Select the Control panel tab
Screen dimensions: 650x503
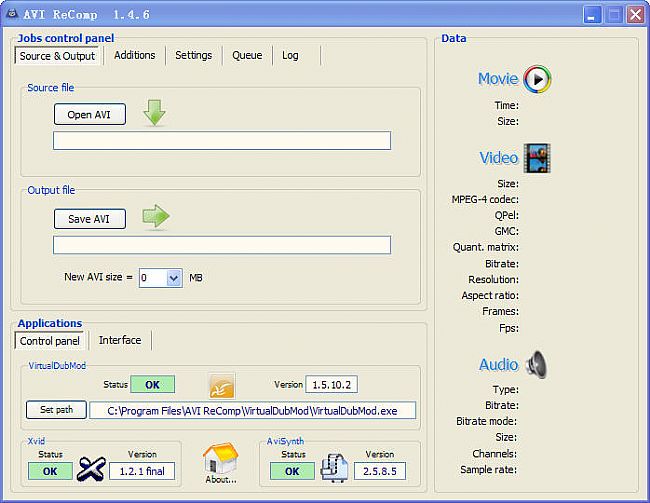49,341
